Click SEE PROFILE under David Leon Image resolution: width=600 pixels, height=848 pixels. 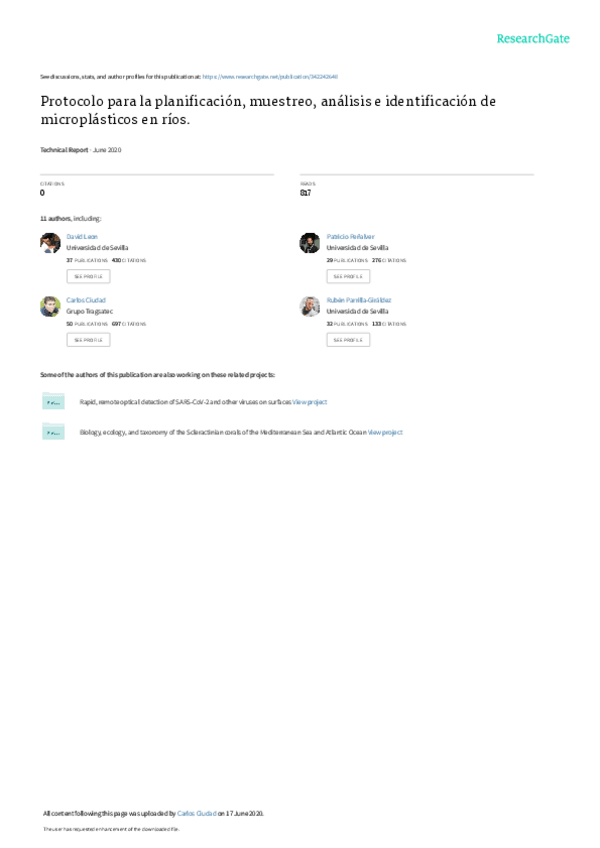pyautogui.click(x=88, y=276)
